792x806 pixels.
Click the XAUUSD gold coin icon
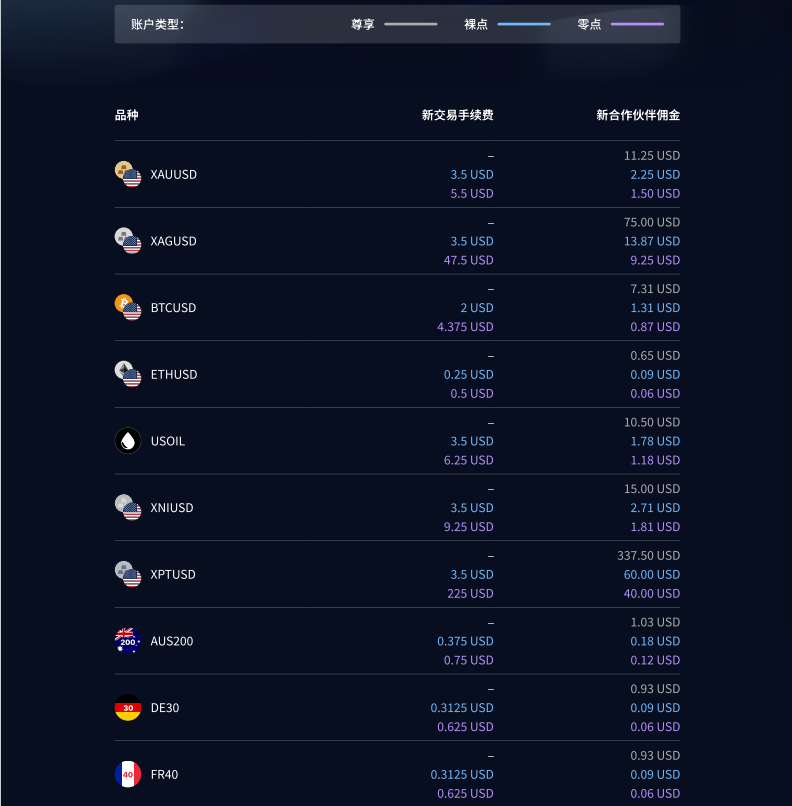pos(128,174)
